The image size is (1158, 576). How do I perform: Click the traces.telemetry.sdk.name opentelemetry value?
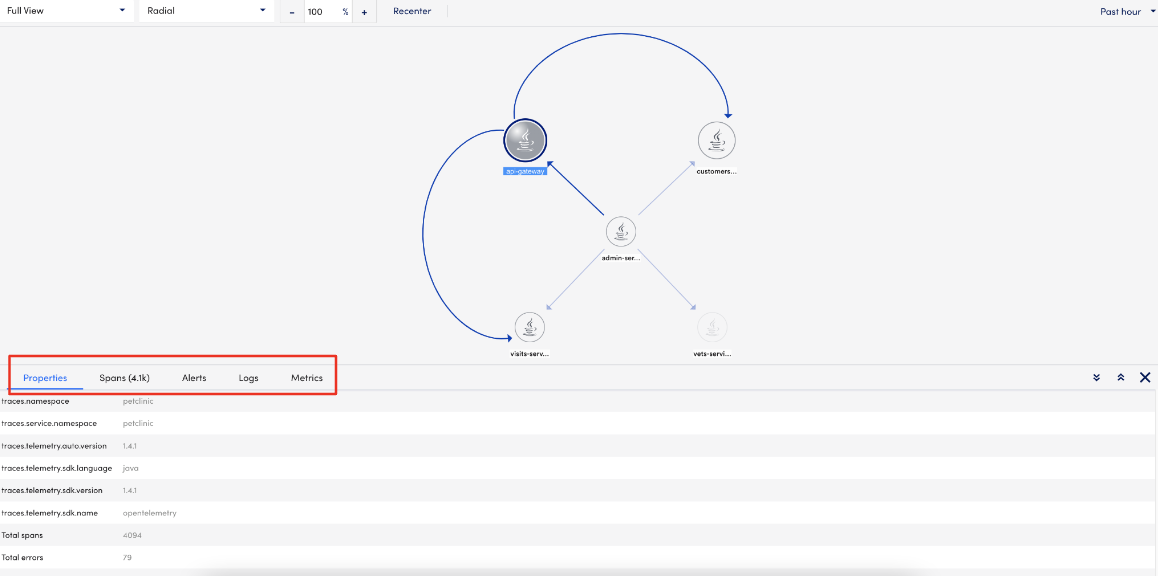pyautogui.click(x=149, y=512)
